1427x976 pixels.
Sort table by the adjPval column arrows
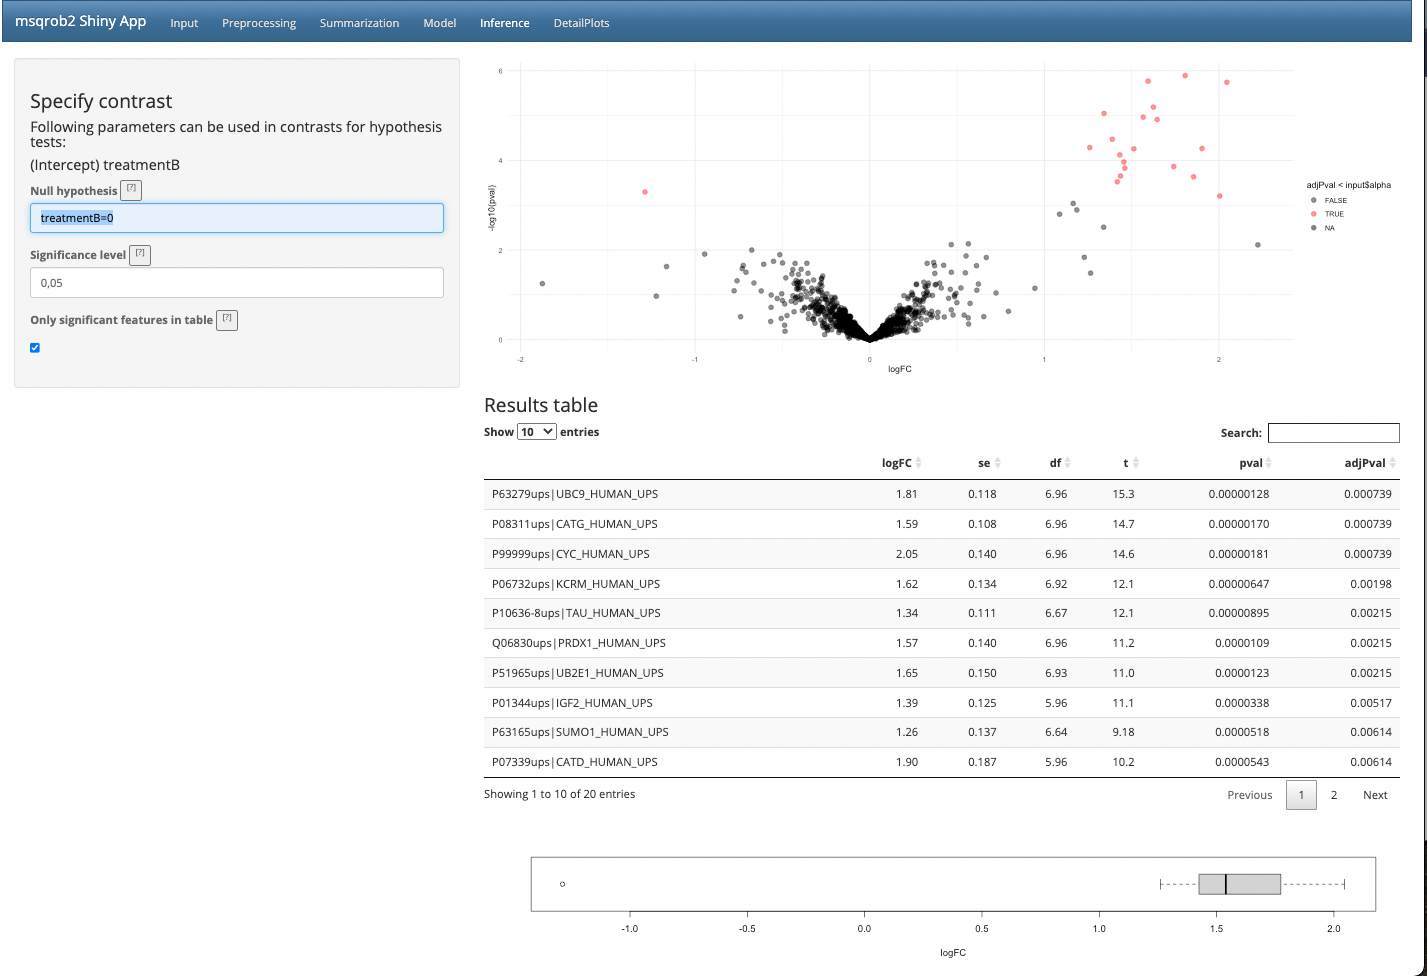point(1392,463)
